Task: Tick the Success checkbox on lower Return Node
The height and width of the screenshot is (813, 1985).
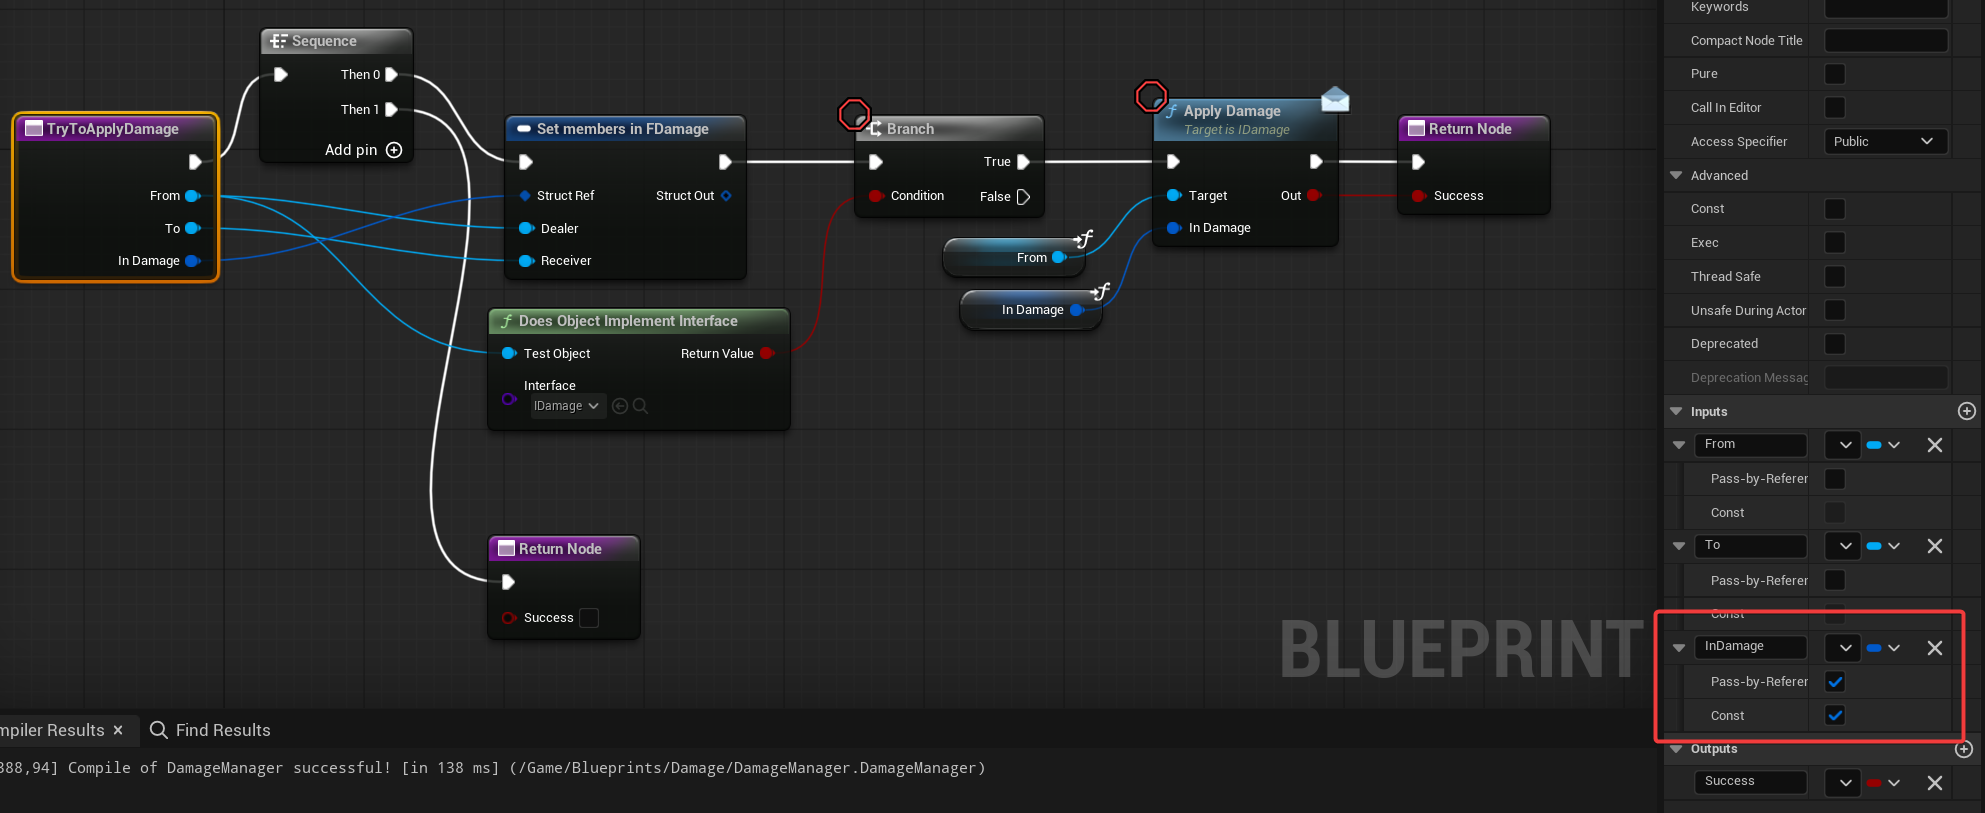Action: pos(590,618)
